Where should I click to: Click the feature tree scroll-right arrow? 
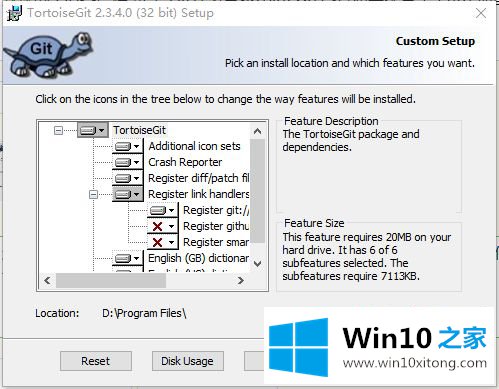coord(241,280)
